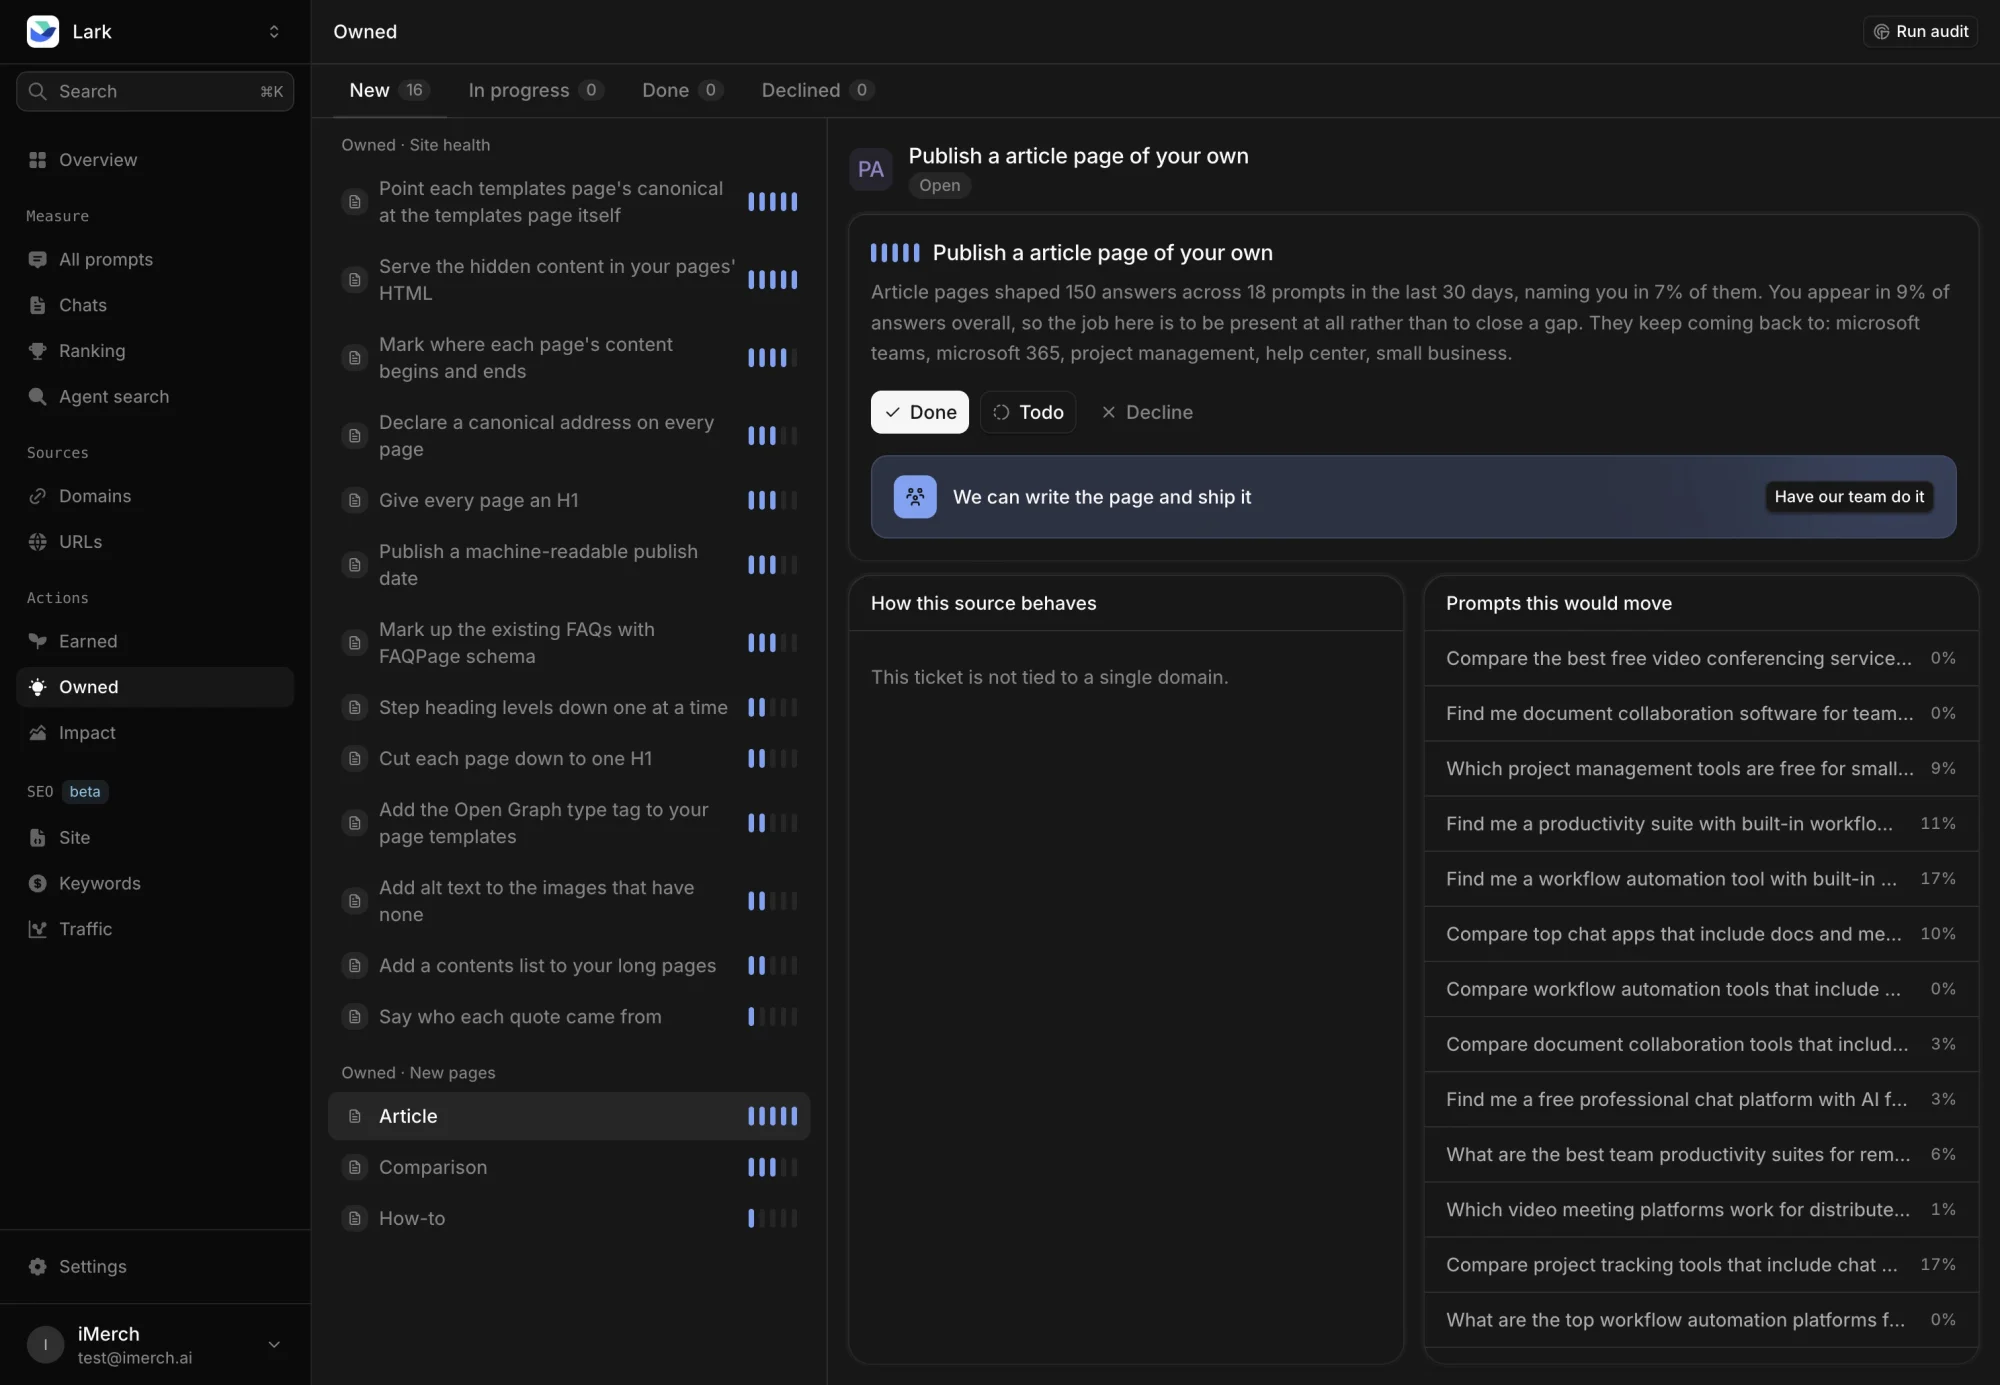Click prompt 'Compare project tracking tools that include chat'

(x=1700, y=1264)
